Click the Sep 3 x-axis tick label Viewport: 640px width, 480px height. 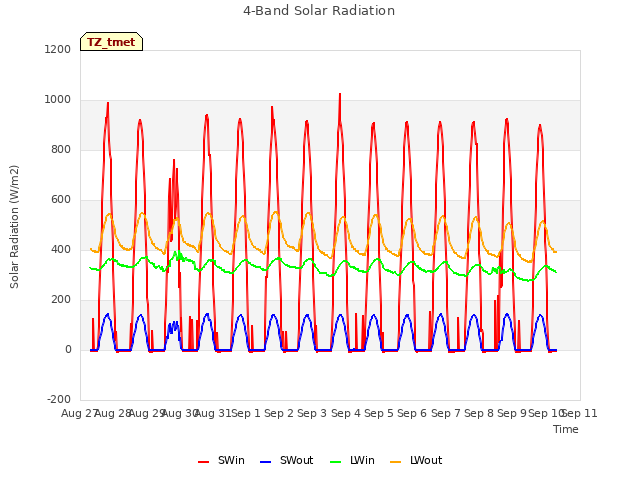[312, 413]
